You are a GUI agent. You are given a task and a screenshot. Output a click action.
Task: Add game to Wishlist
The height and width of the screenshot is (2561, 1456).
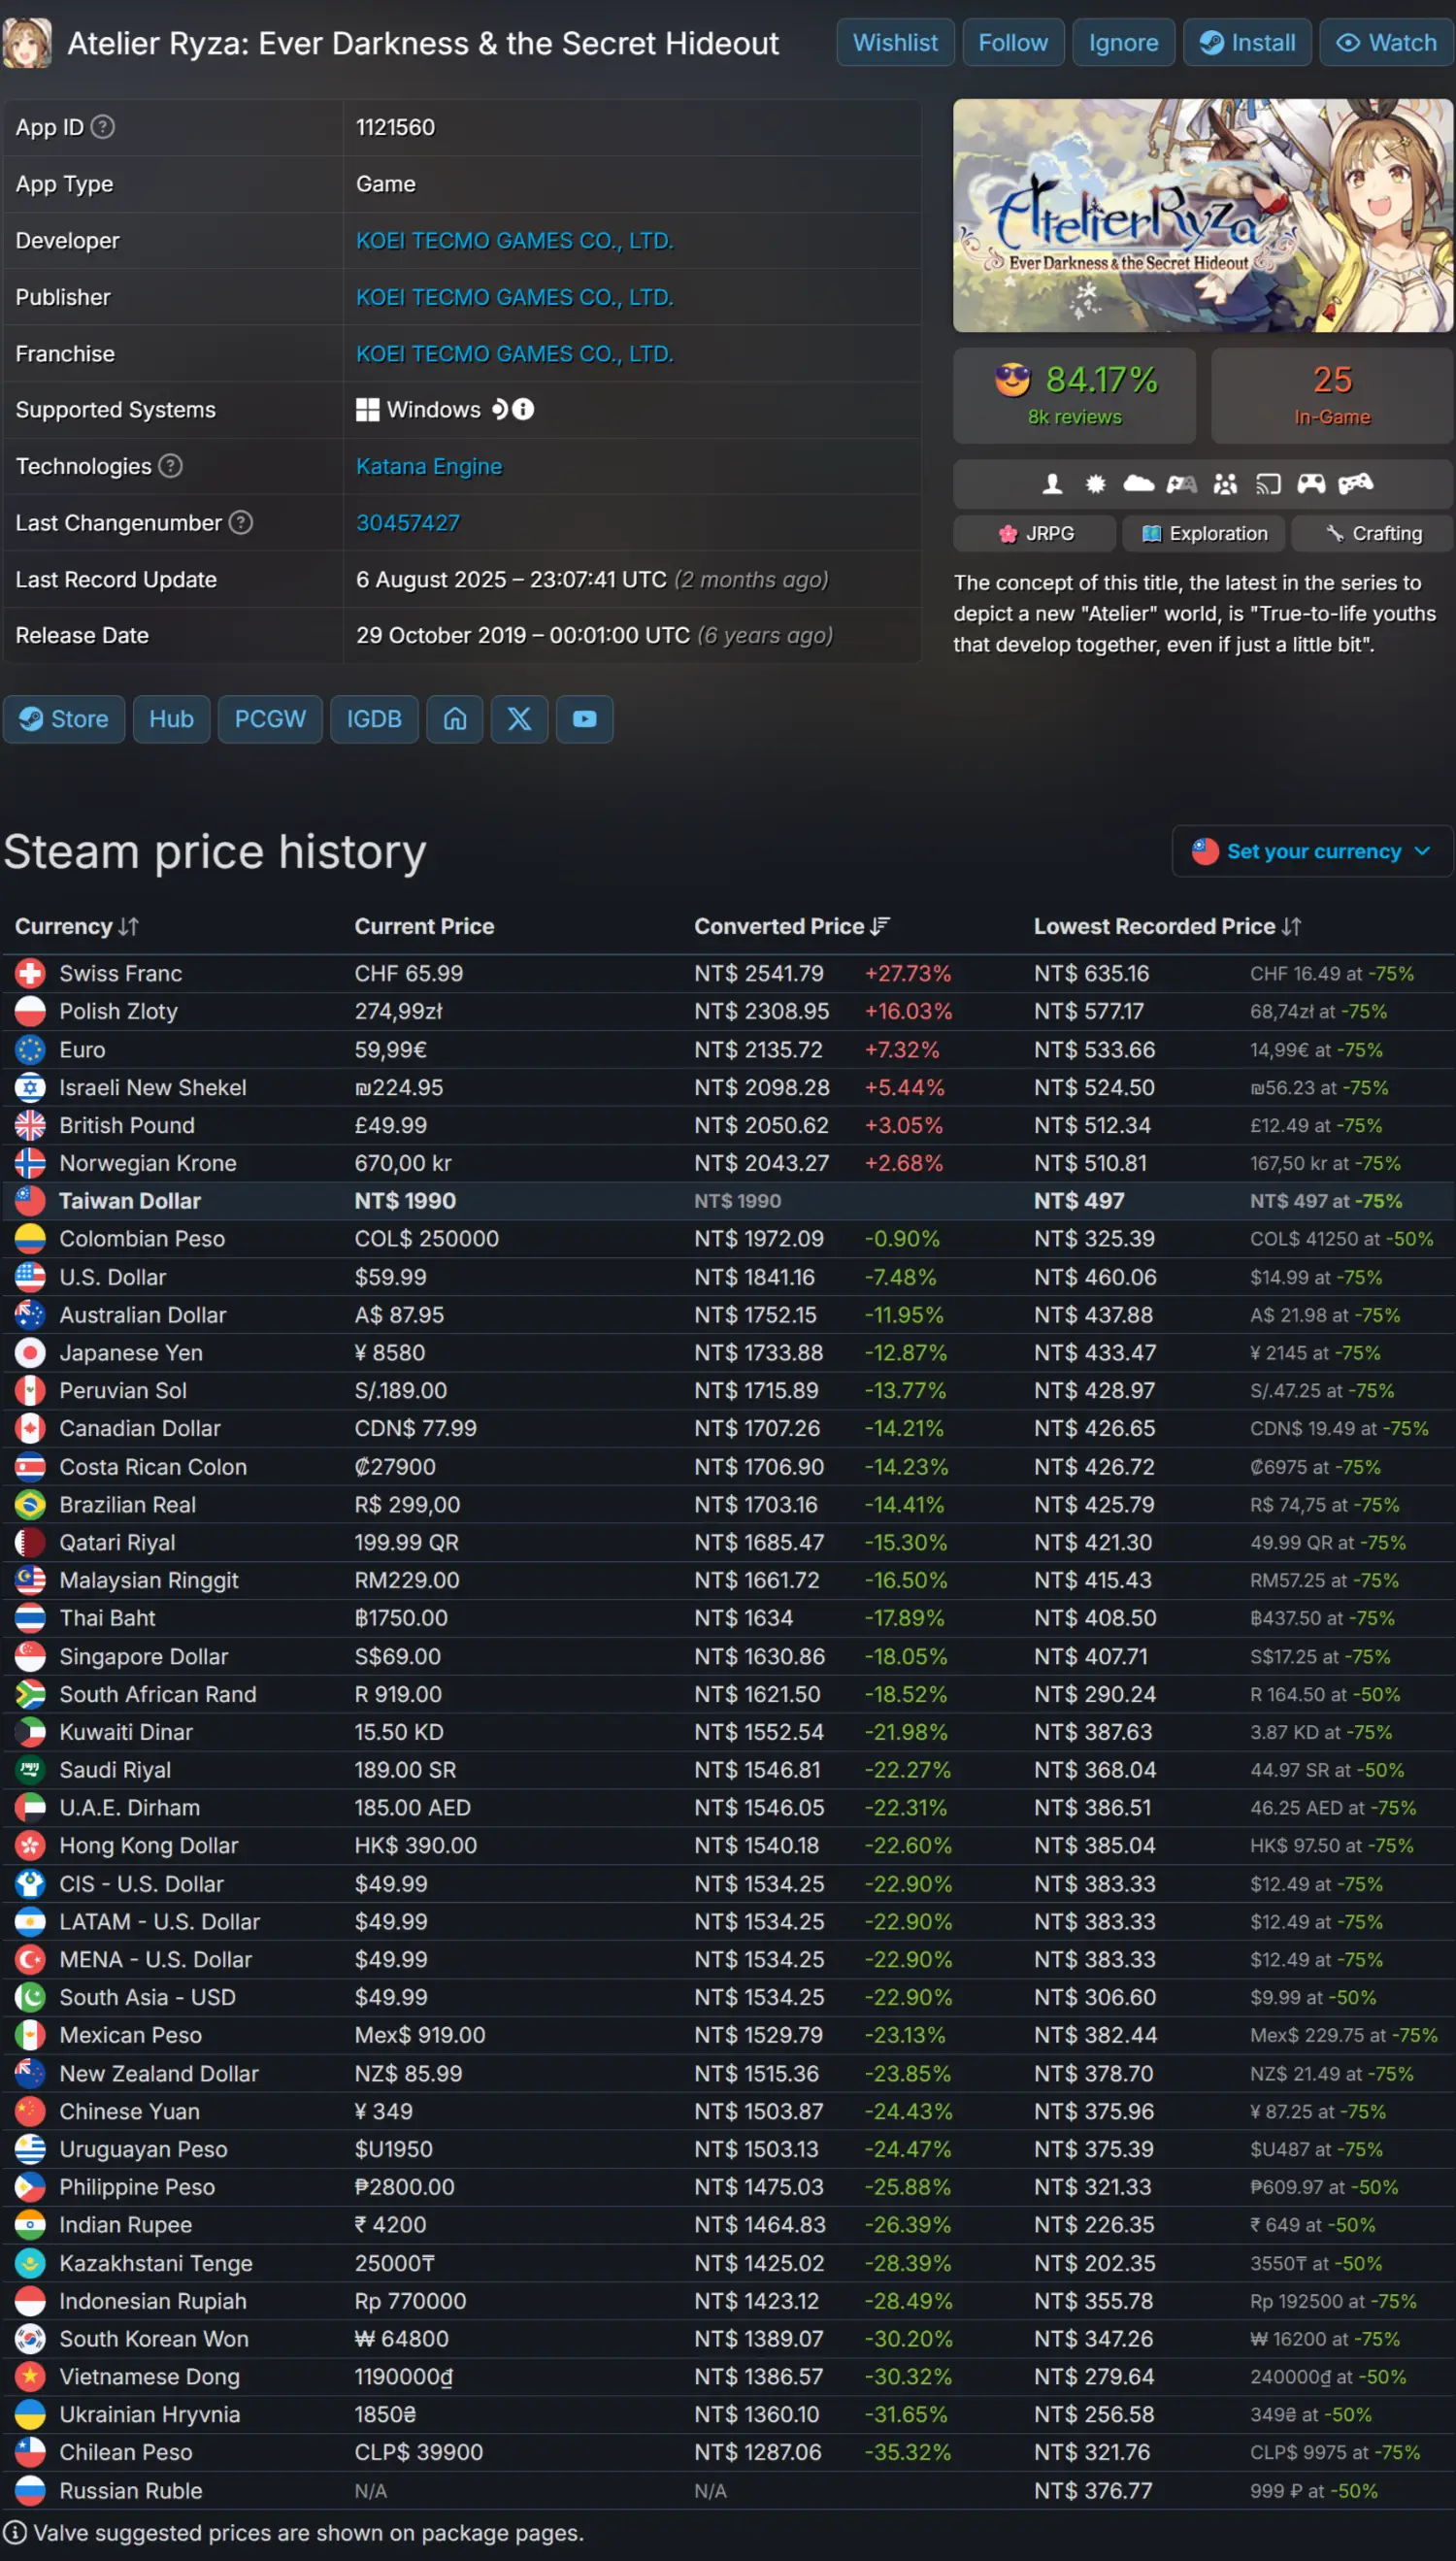(894, 43)
